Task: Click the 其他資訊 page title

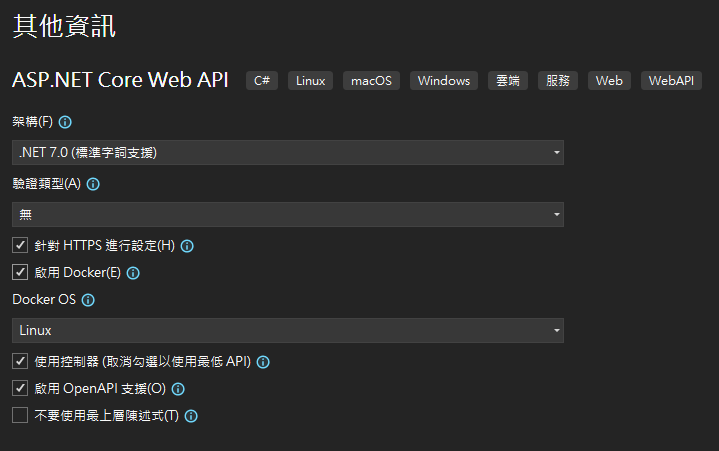Action: coord(64,26)
